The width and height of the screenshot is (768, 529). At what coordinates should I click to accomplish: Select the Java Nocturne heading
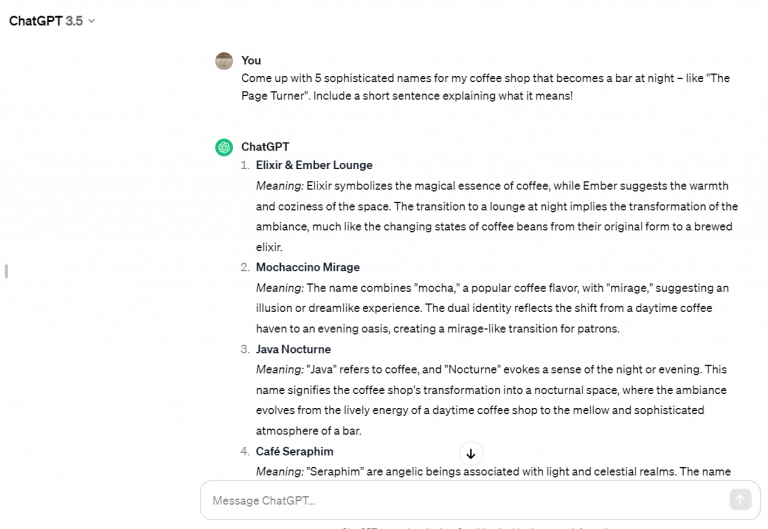(x=293, y=349)
